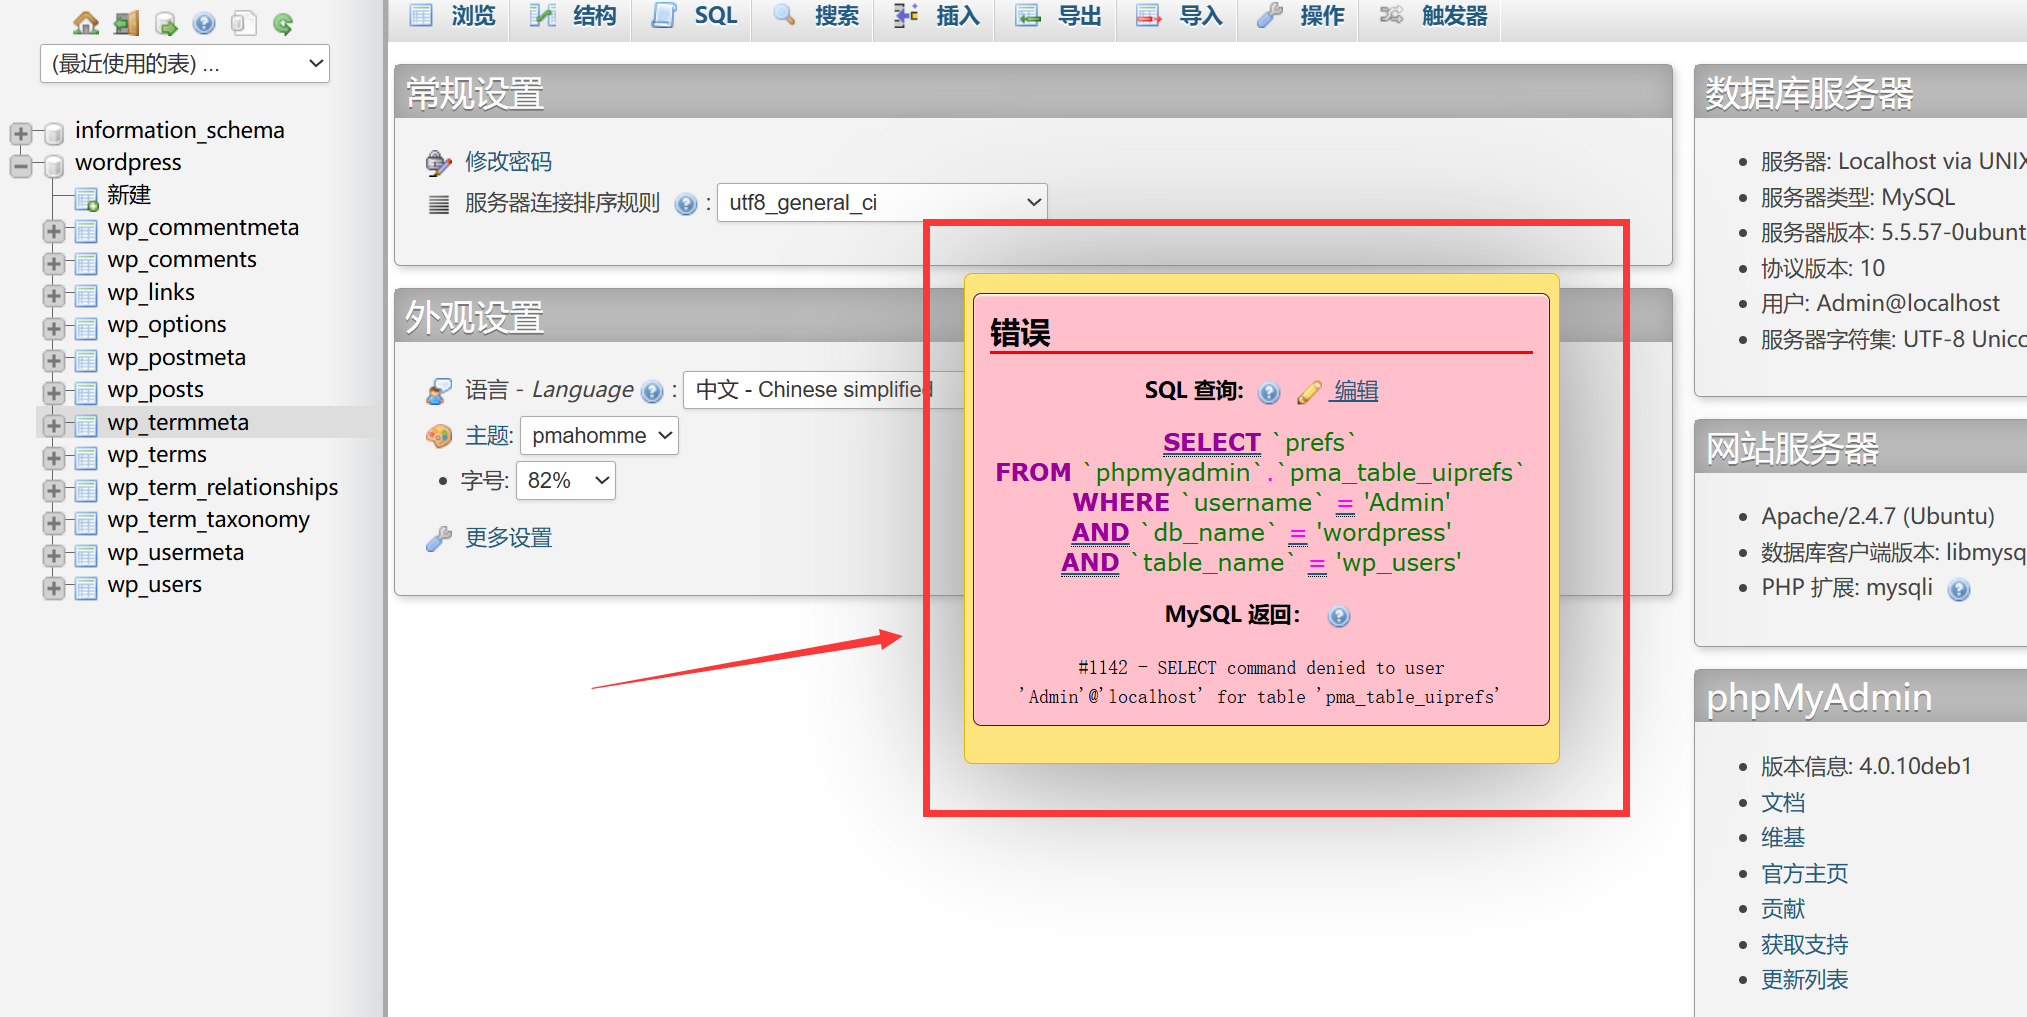
Task: Click table icon for wp_links
Action: click(87, 295)
